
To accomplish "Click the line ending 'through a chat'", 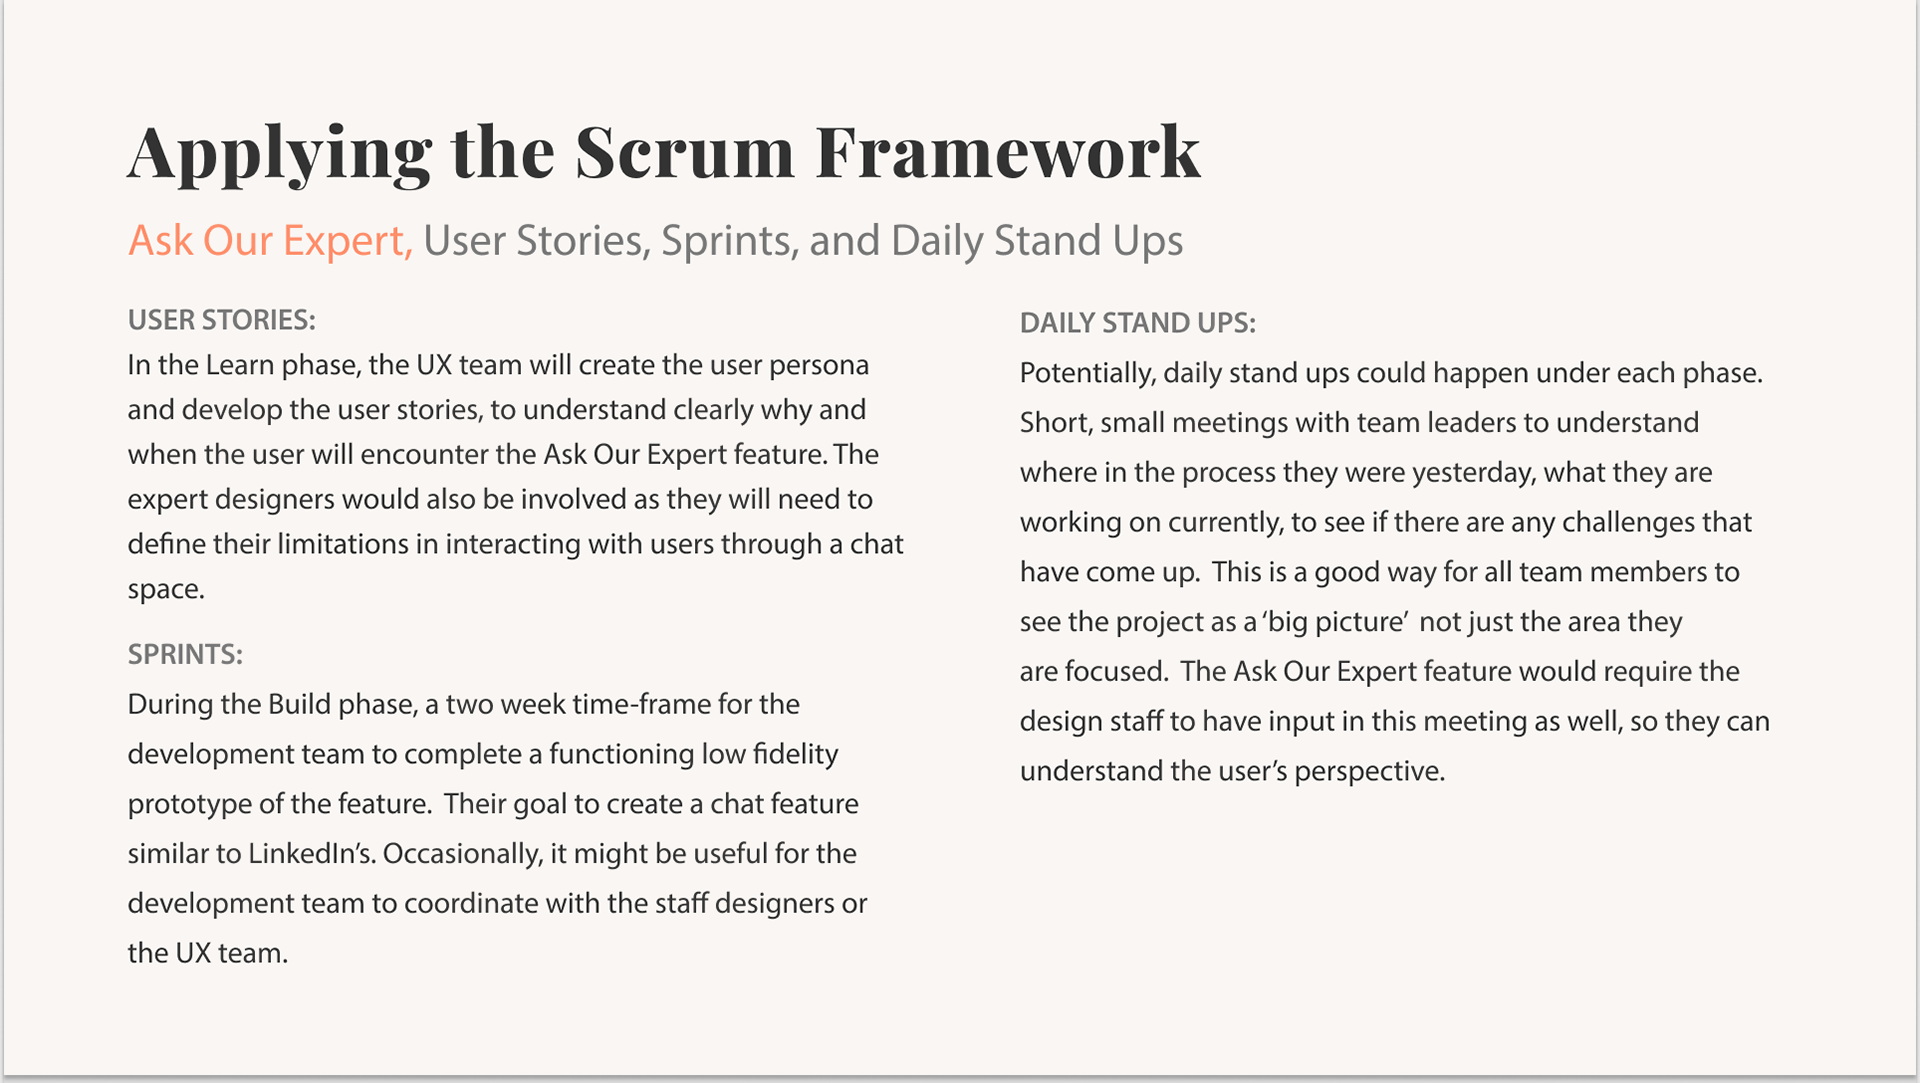I will pos(515,544).
